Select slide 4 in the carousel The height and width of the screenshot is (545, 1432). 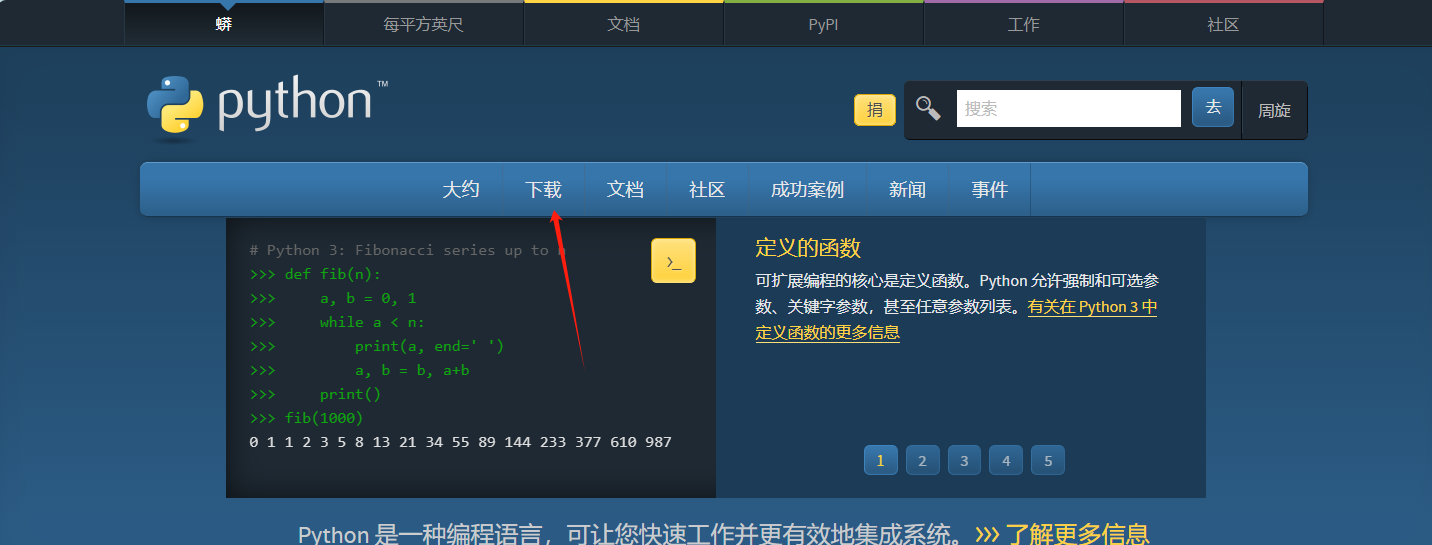click(1006, 460)
